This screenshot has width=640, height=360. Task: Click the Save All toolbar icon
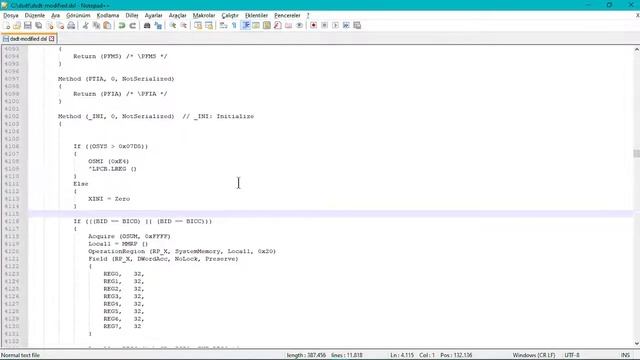[x=39, y=25]
